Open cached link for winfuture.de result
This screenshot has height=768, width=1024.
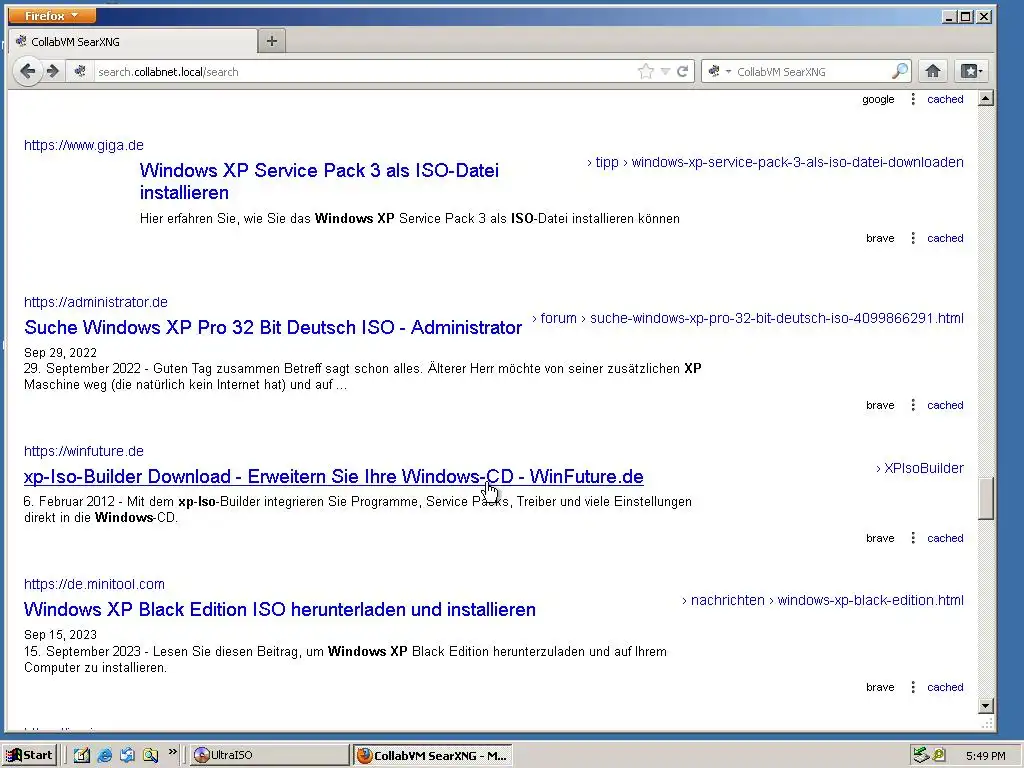[x=945, y=538]
